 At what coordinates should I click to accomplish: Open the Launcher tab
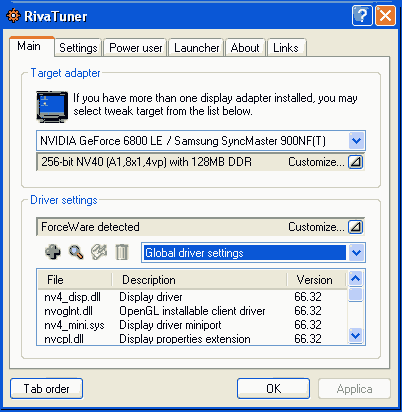click(196, 48)
